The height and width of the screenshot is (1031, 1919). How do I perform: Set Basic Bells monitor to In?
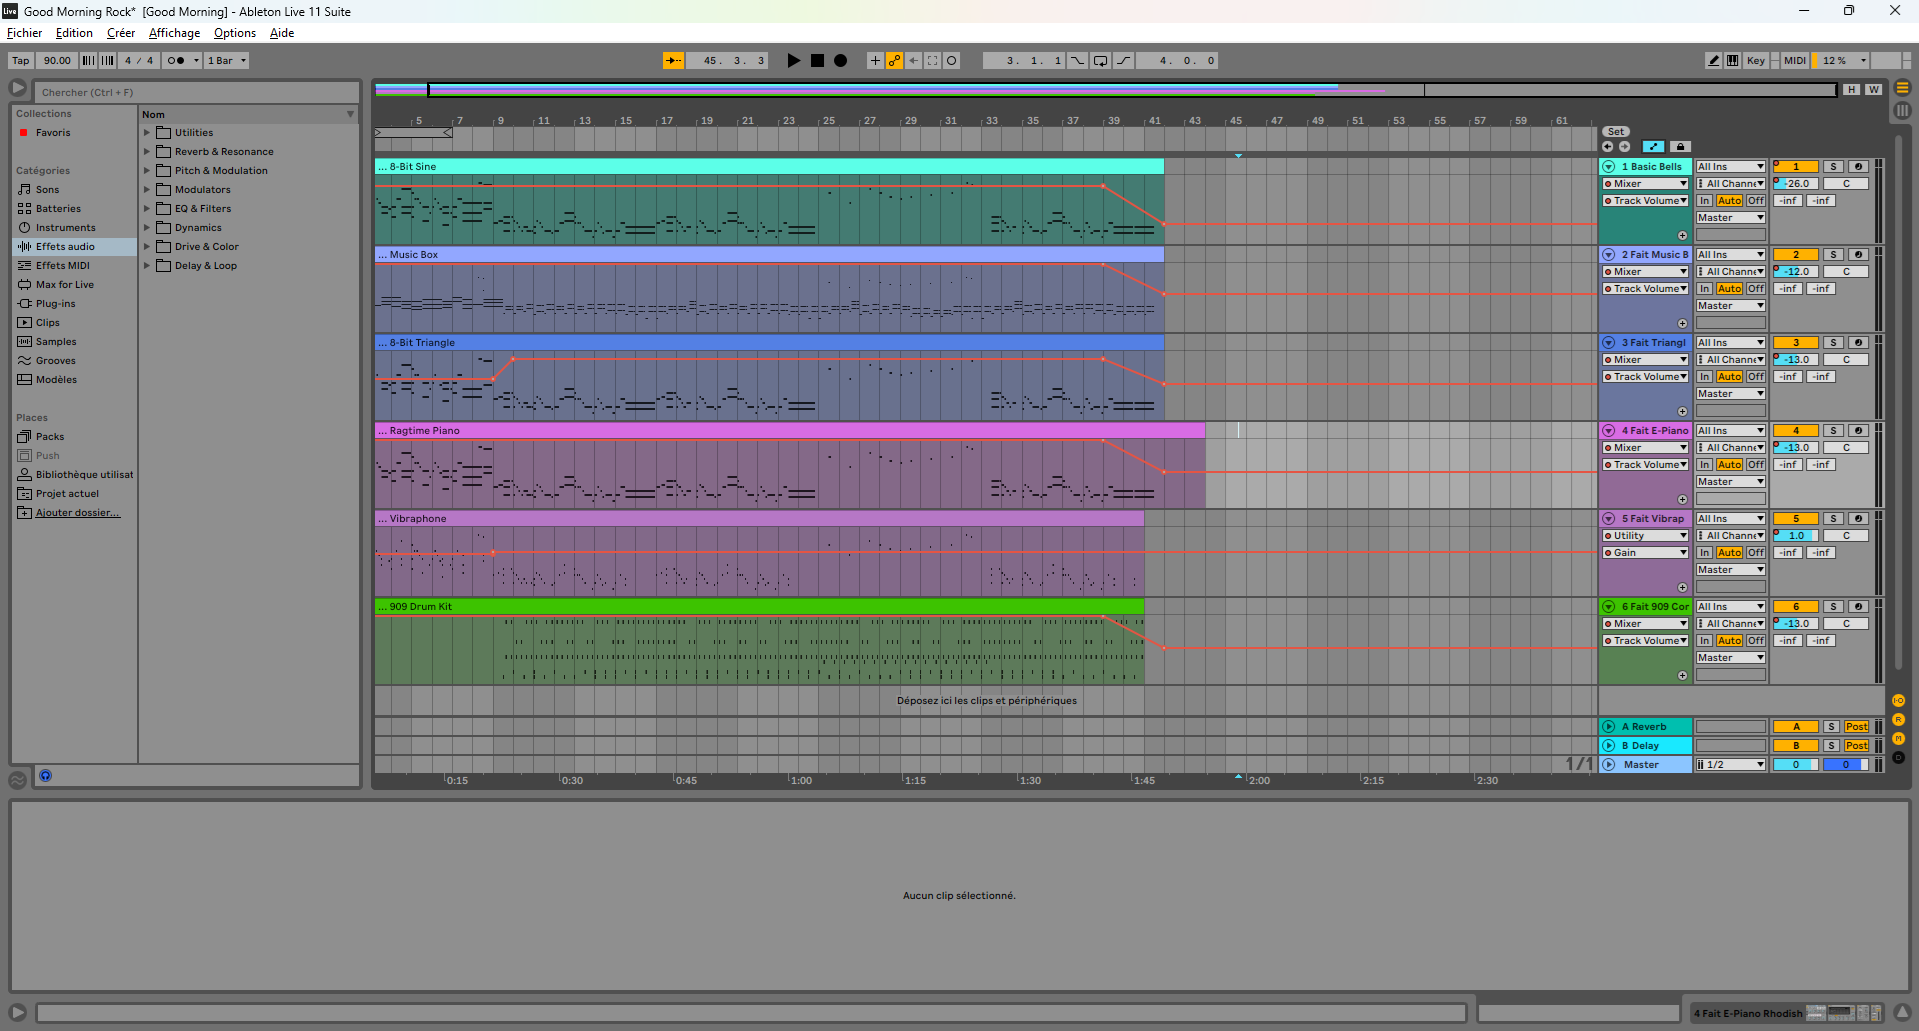point(1704,201)
